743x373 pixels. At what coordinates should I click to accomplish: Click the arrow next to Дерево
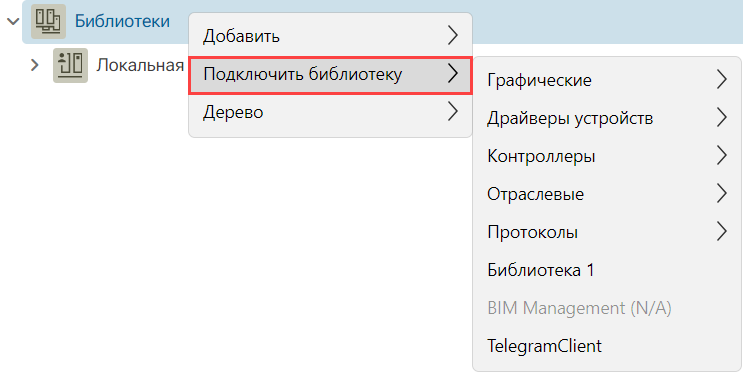click(453, 112)
